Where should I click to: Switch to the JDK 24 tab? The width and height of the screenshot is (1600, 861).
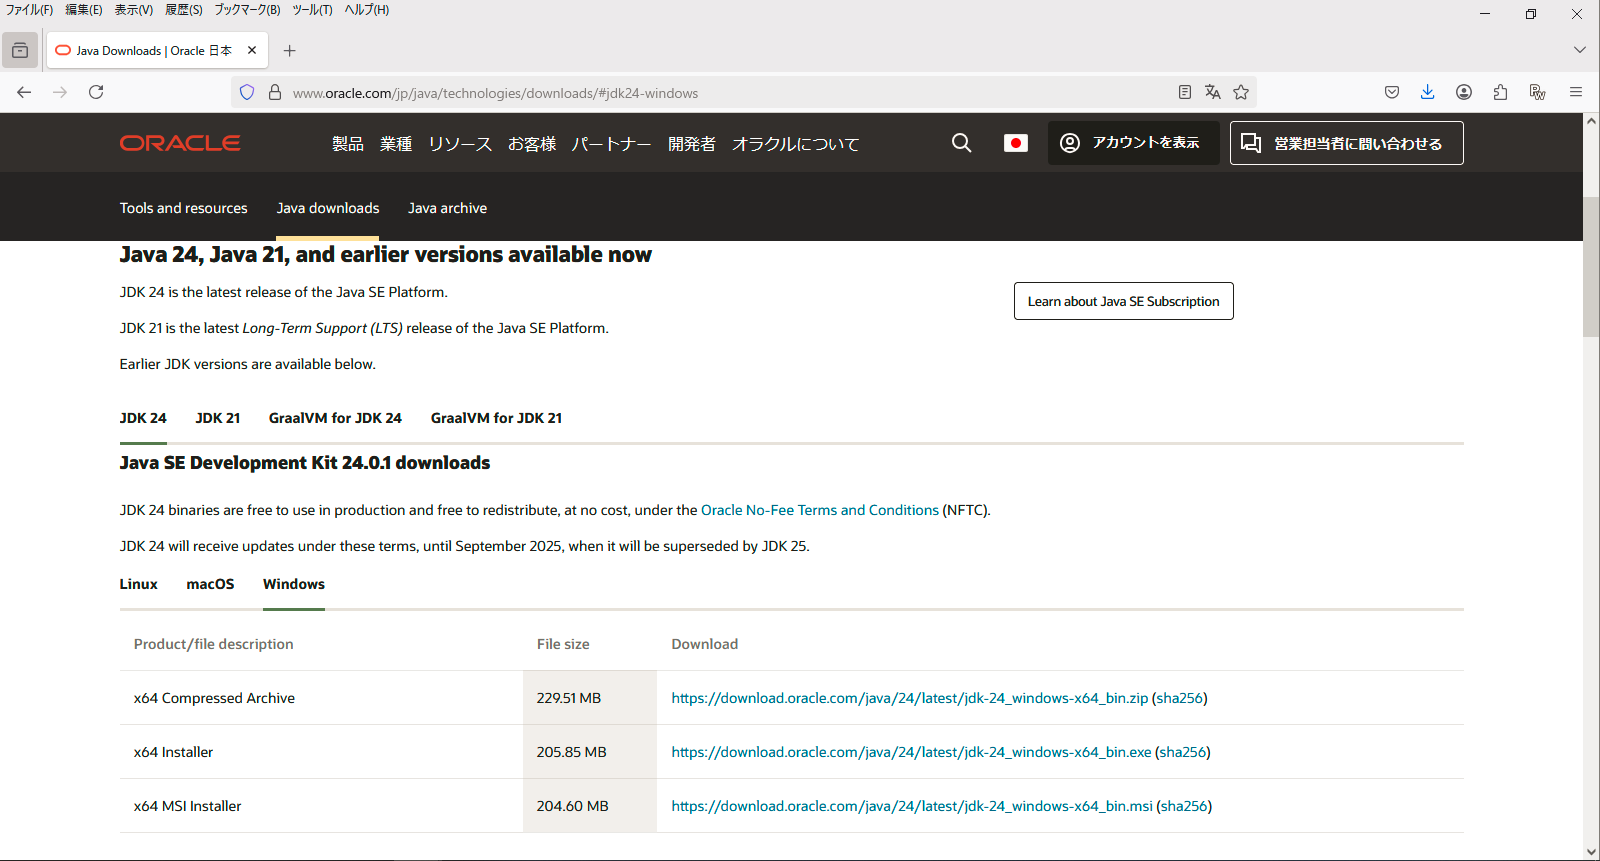[x=143, y=418]
